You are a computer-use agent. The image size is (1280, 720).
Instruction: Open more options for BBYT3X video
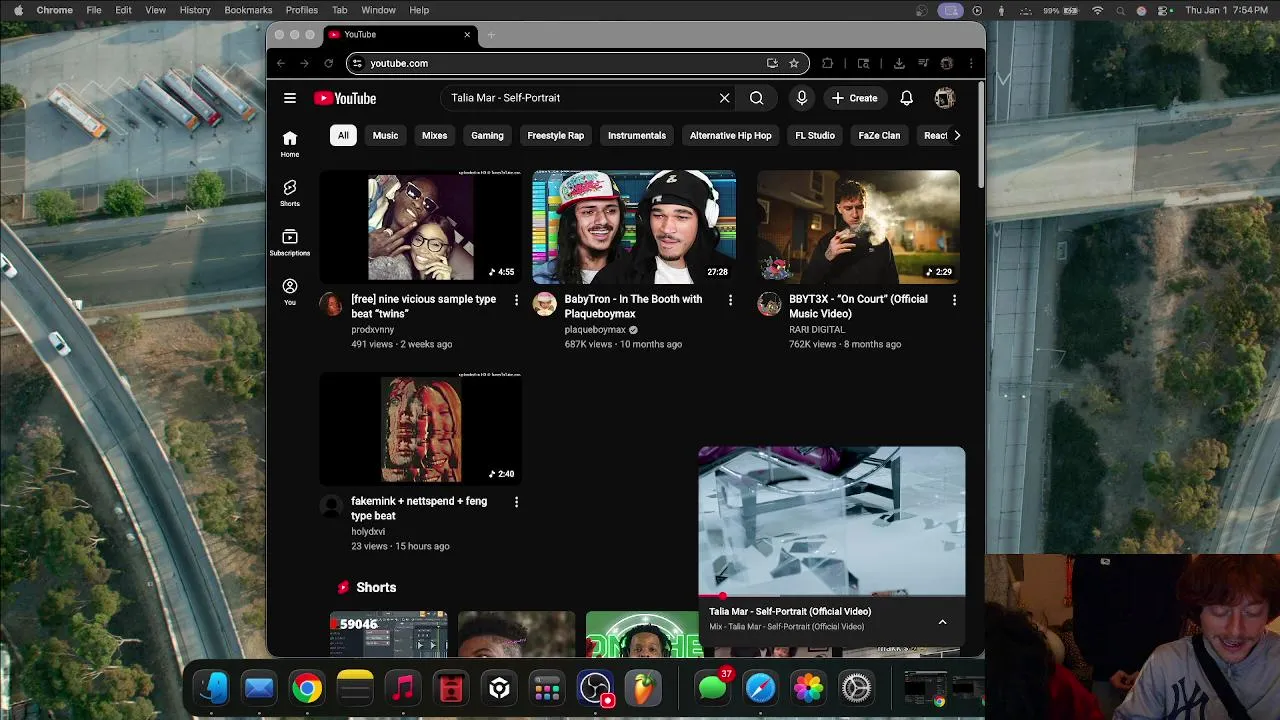pos(954,300)
